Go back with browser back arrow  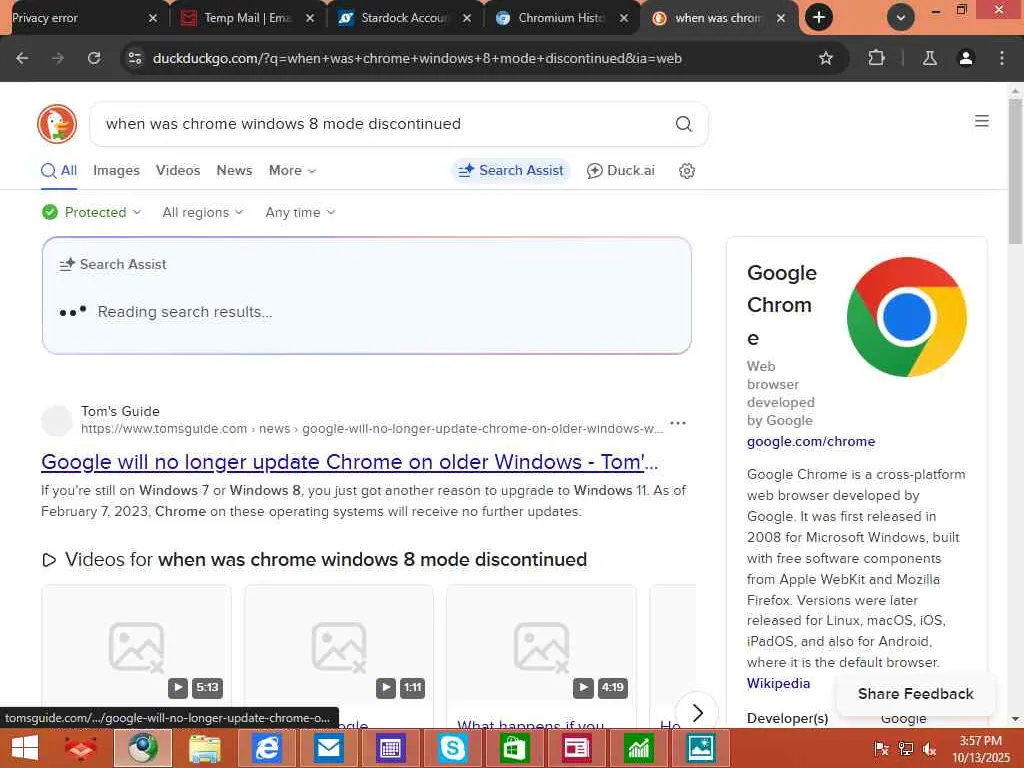pyautogui.click(x=22, y=58)
